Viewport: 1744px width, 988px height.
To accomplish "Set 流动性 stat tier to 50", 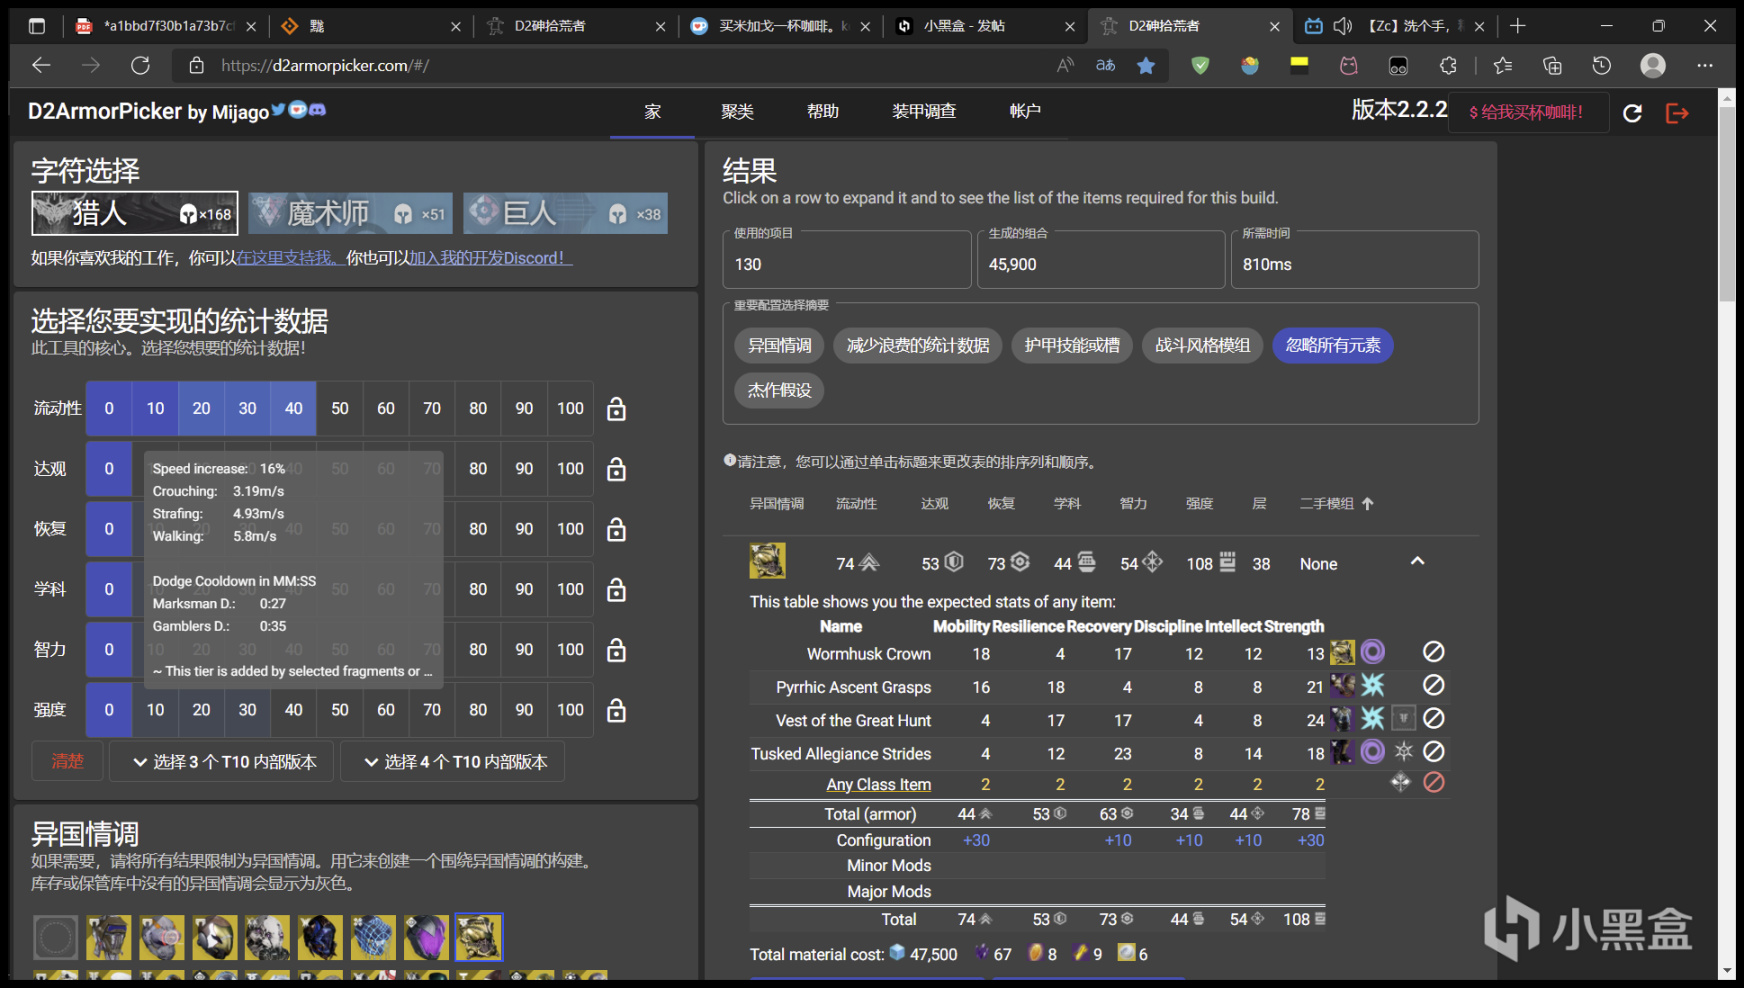I will (x=340, y=409).
